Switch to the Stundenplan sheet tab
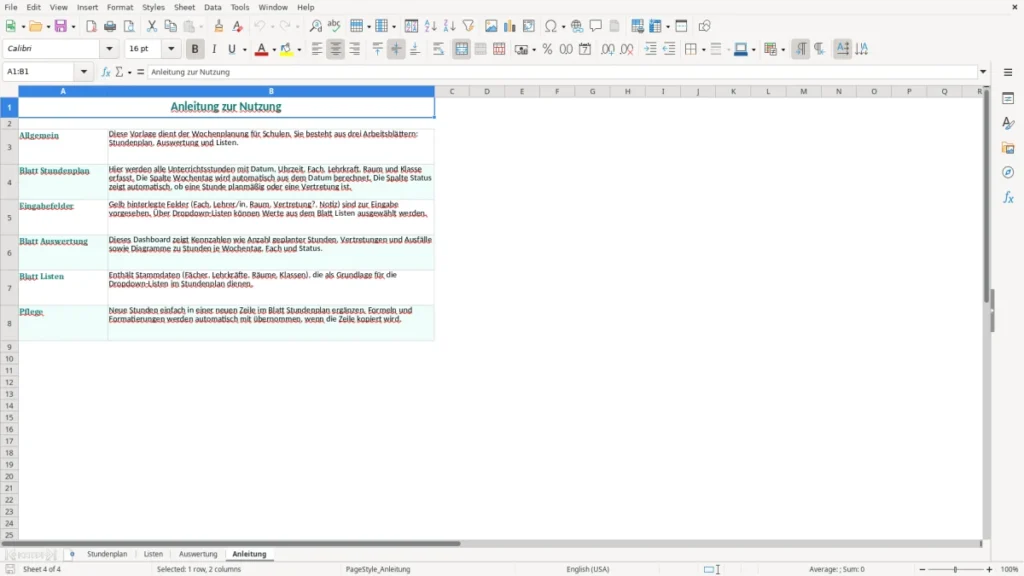This screenshot has width=1024, height=576. pyautogui.click(x=107, y=554)
